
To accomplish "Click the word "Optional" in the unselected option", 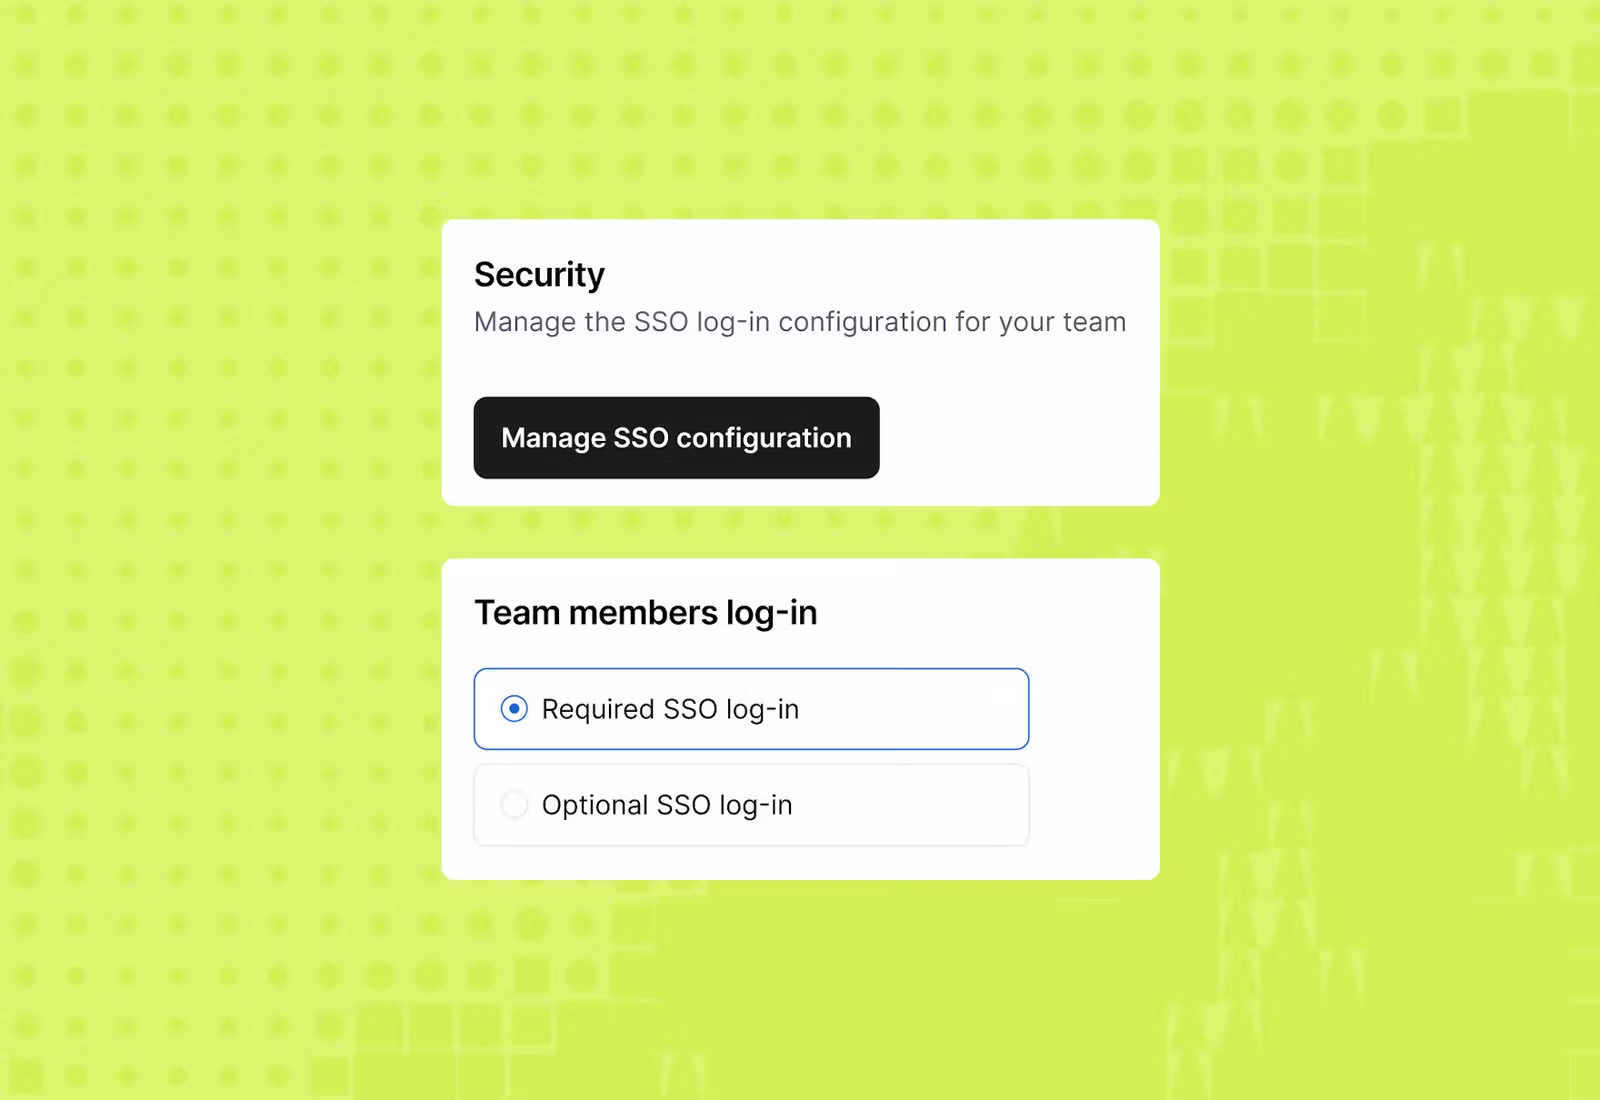I will 595,805.
